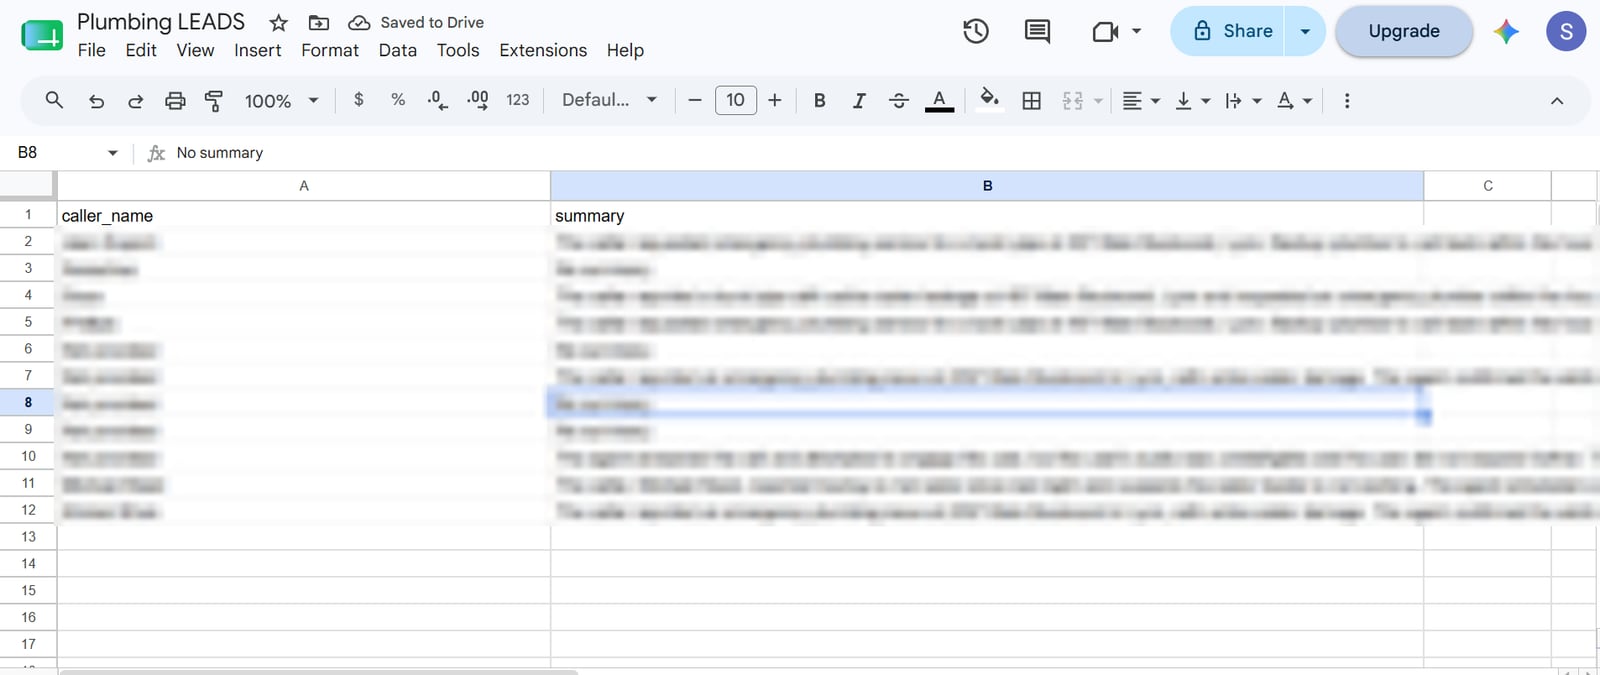Open the Help menu
Image resolution: width=1600 pixels, height=675 pixels.
pyautogui.click(x=625, y=50)
